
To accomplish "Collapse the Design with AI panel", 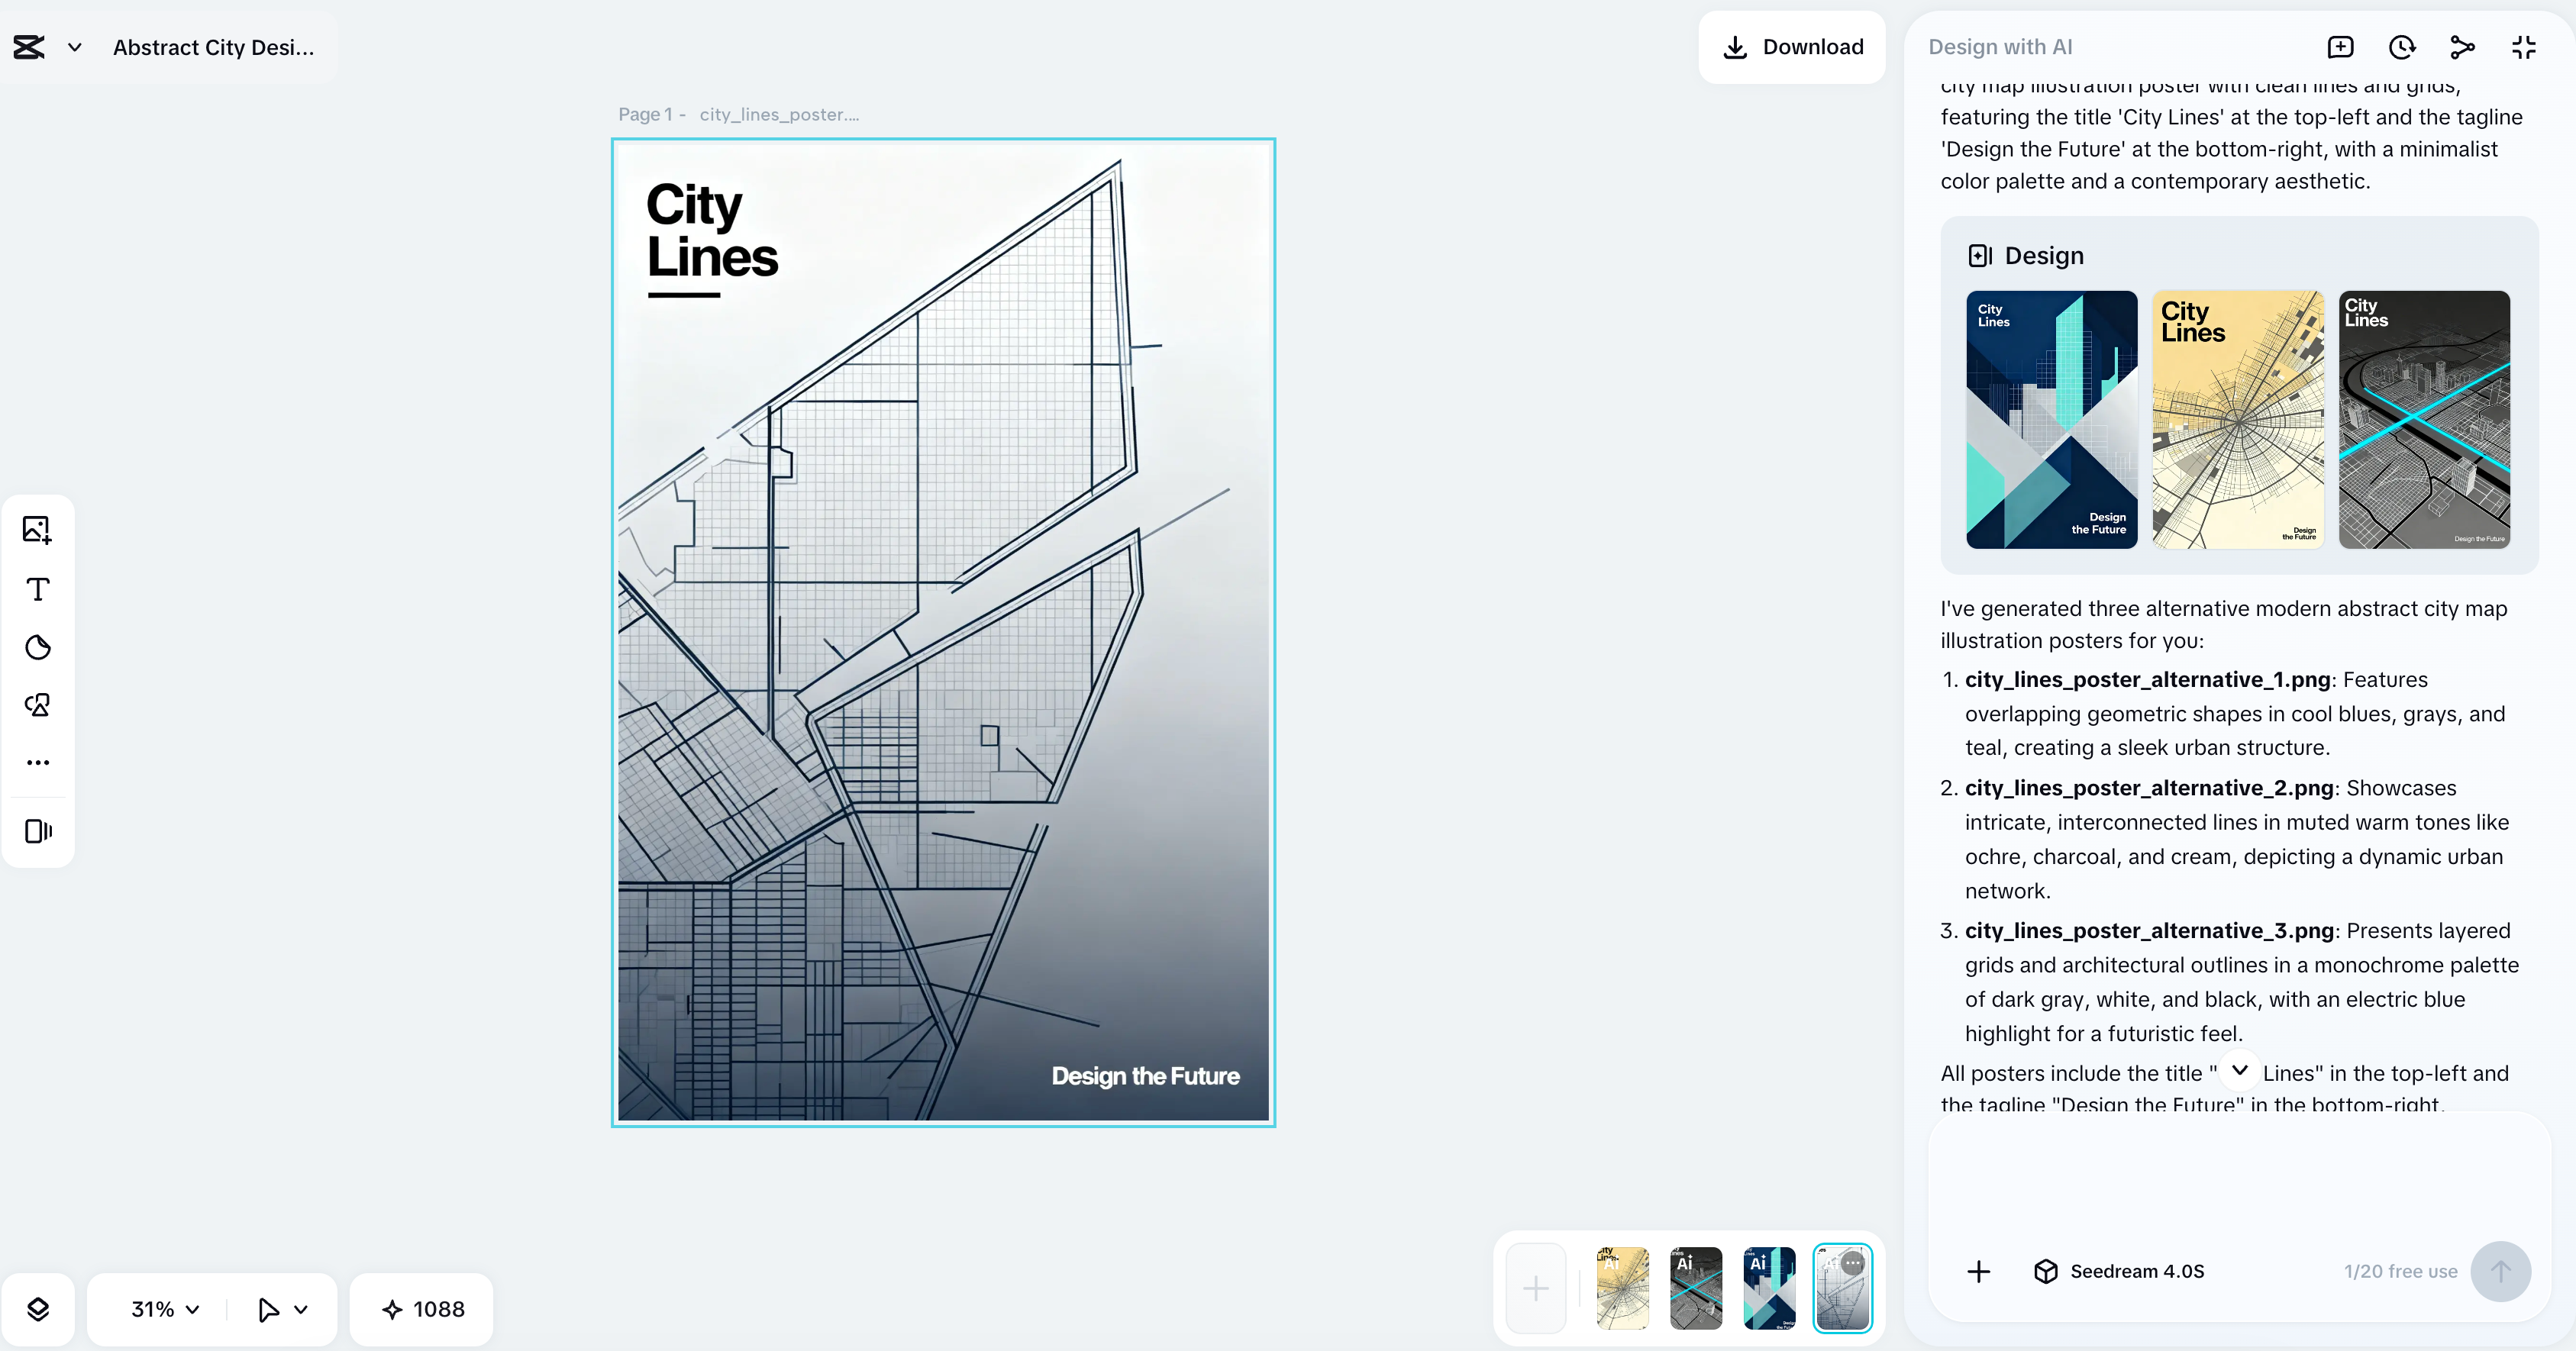I will pyautogui.click(x=2523, y=46).
